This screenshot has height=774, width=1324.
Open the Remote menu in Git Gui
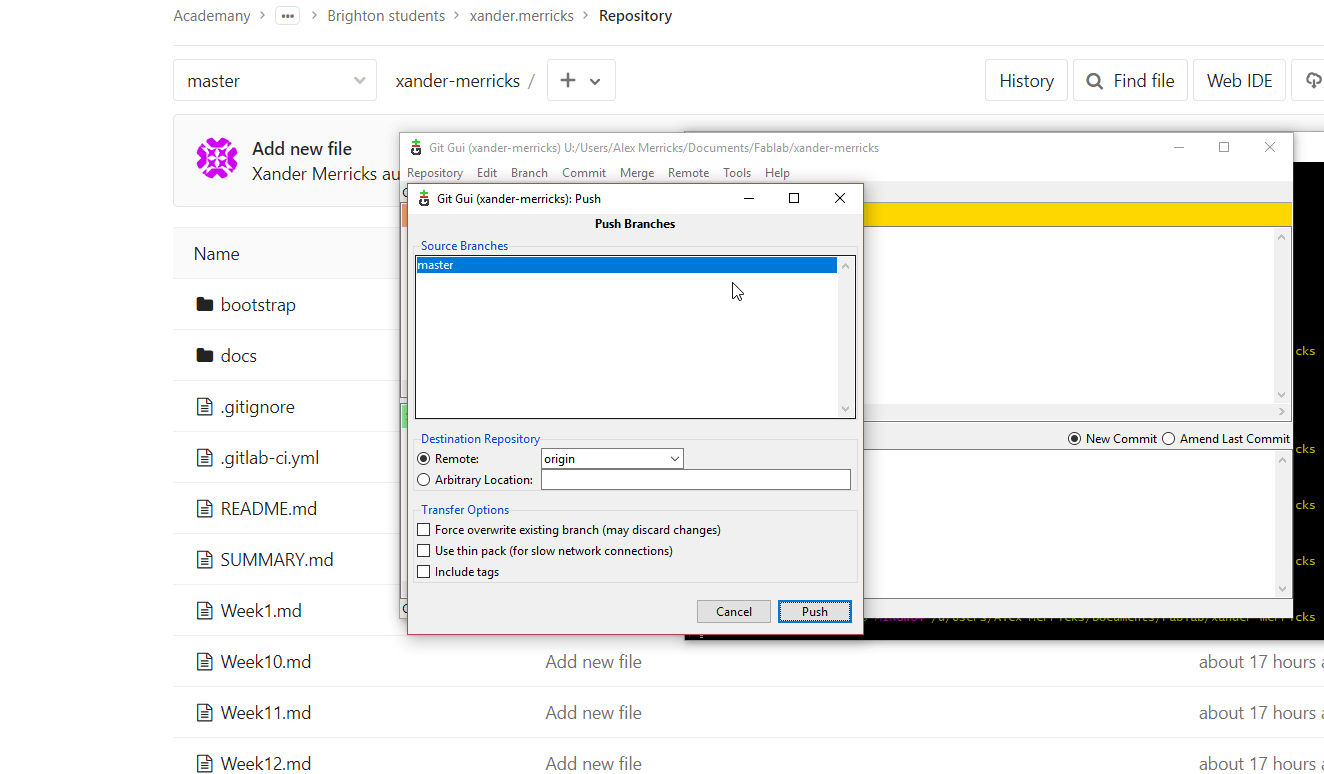pos(688,173)
